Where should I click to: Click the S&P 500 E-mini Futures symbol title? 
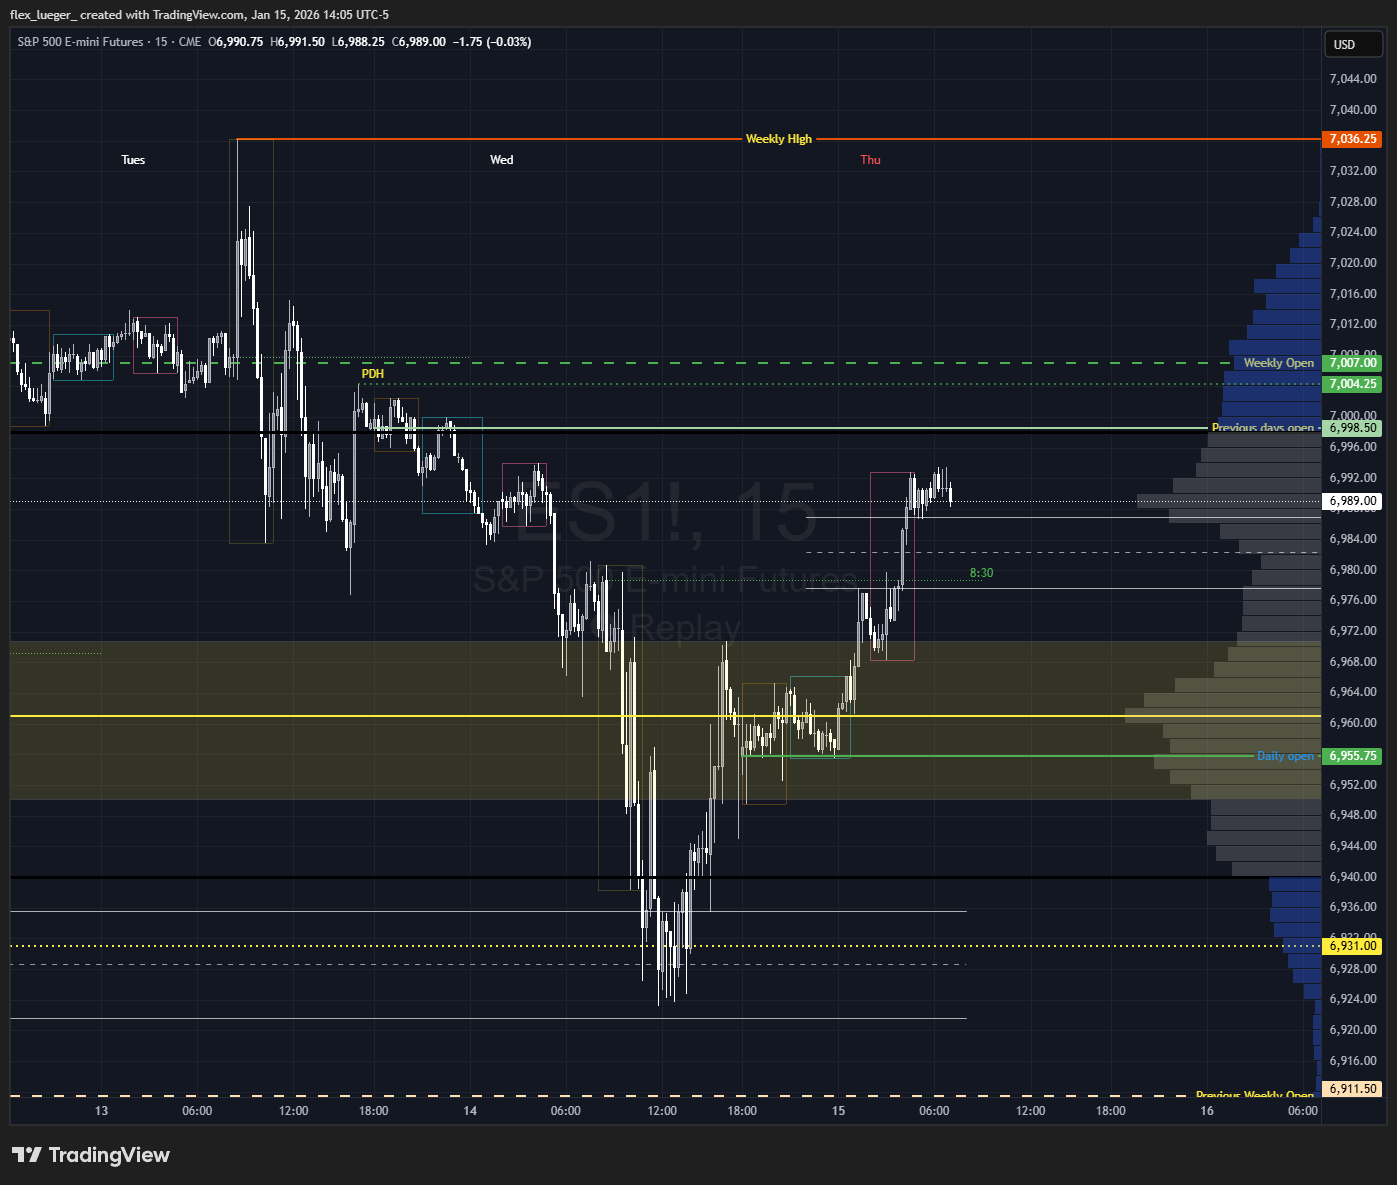[x=80, y=42]
